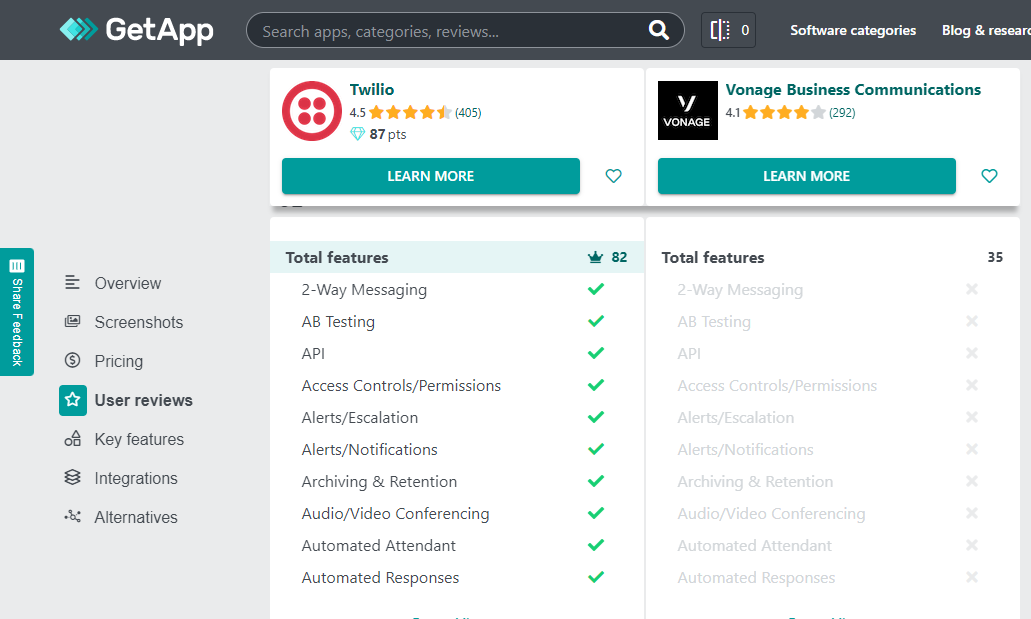Click the Pricing dollar icon
The width and height of the screenshot is (1031, 619).
pos(72,360)
